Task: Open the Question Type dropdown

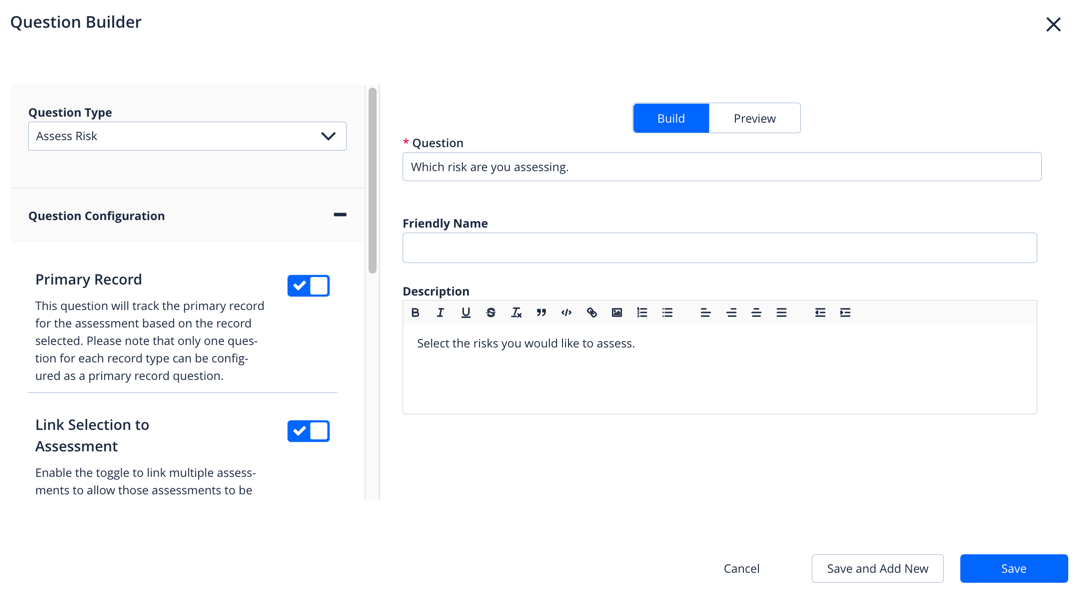Action: coord(187,136)
